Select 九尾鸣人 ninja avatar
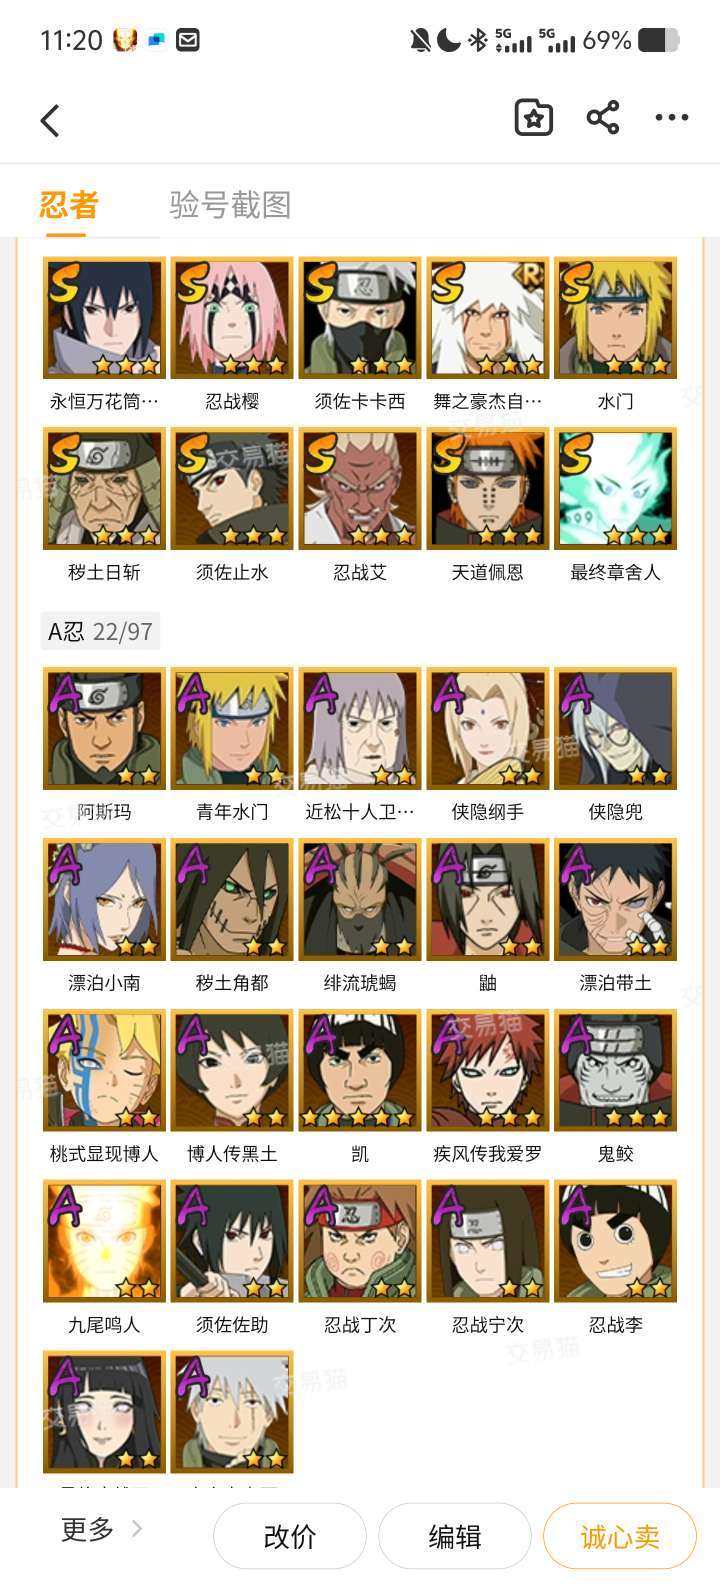The image size is (720, 1584). coord(104,1241)
